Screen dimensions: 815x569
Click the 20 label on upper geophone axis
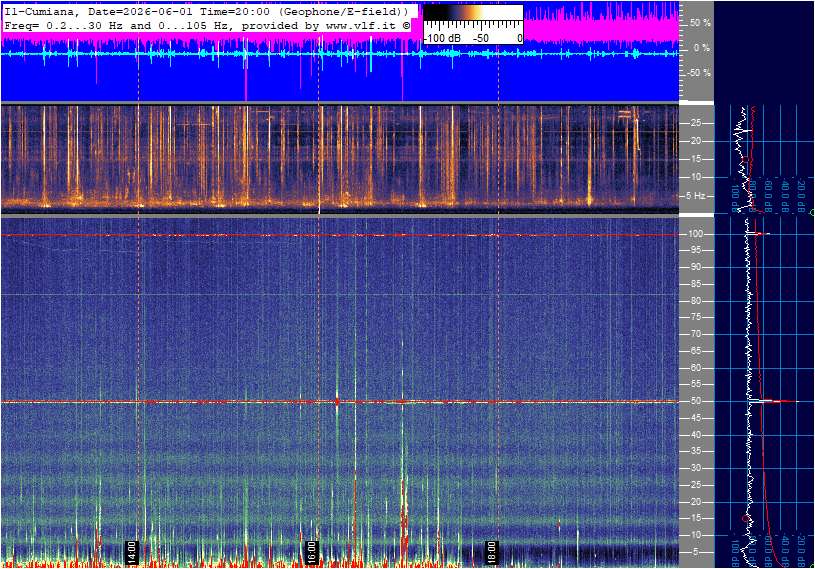pos(695,141)
